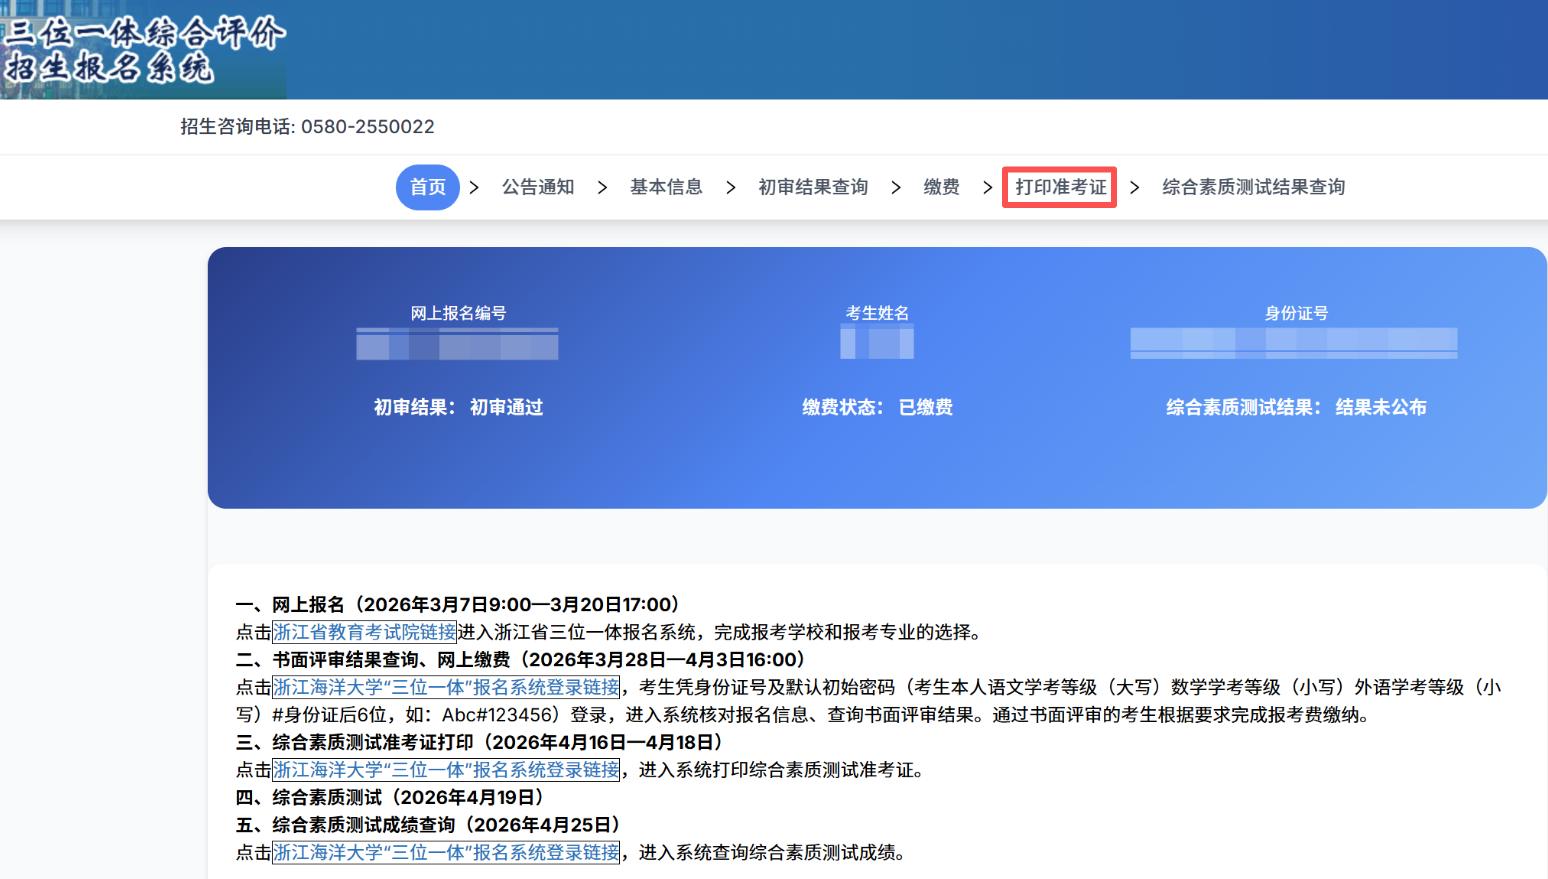Open 初审结果查询 in the navigation
Viewport: 1548px width, 879px height.
point(813,187)
